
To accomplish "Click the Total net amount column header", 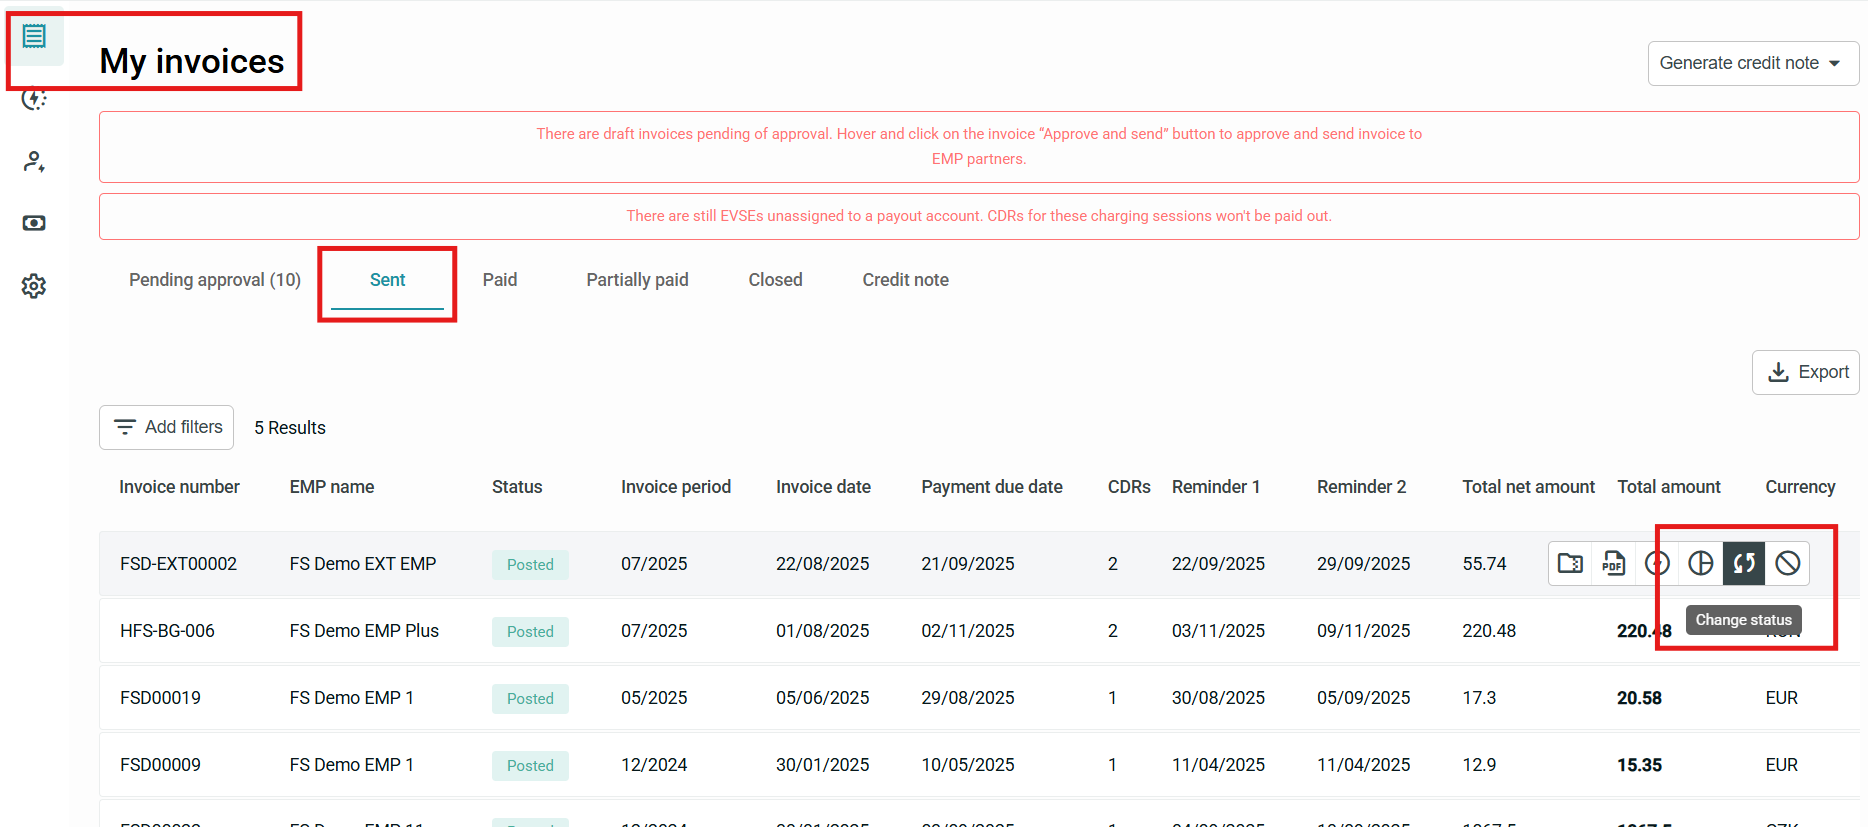I will (1528, 487).
